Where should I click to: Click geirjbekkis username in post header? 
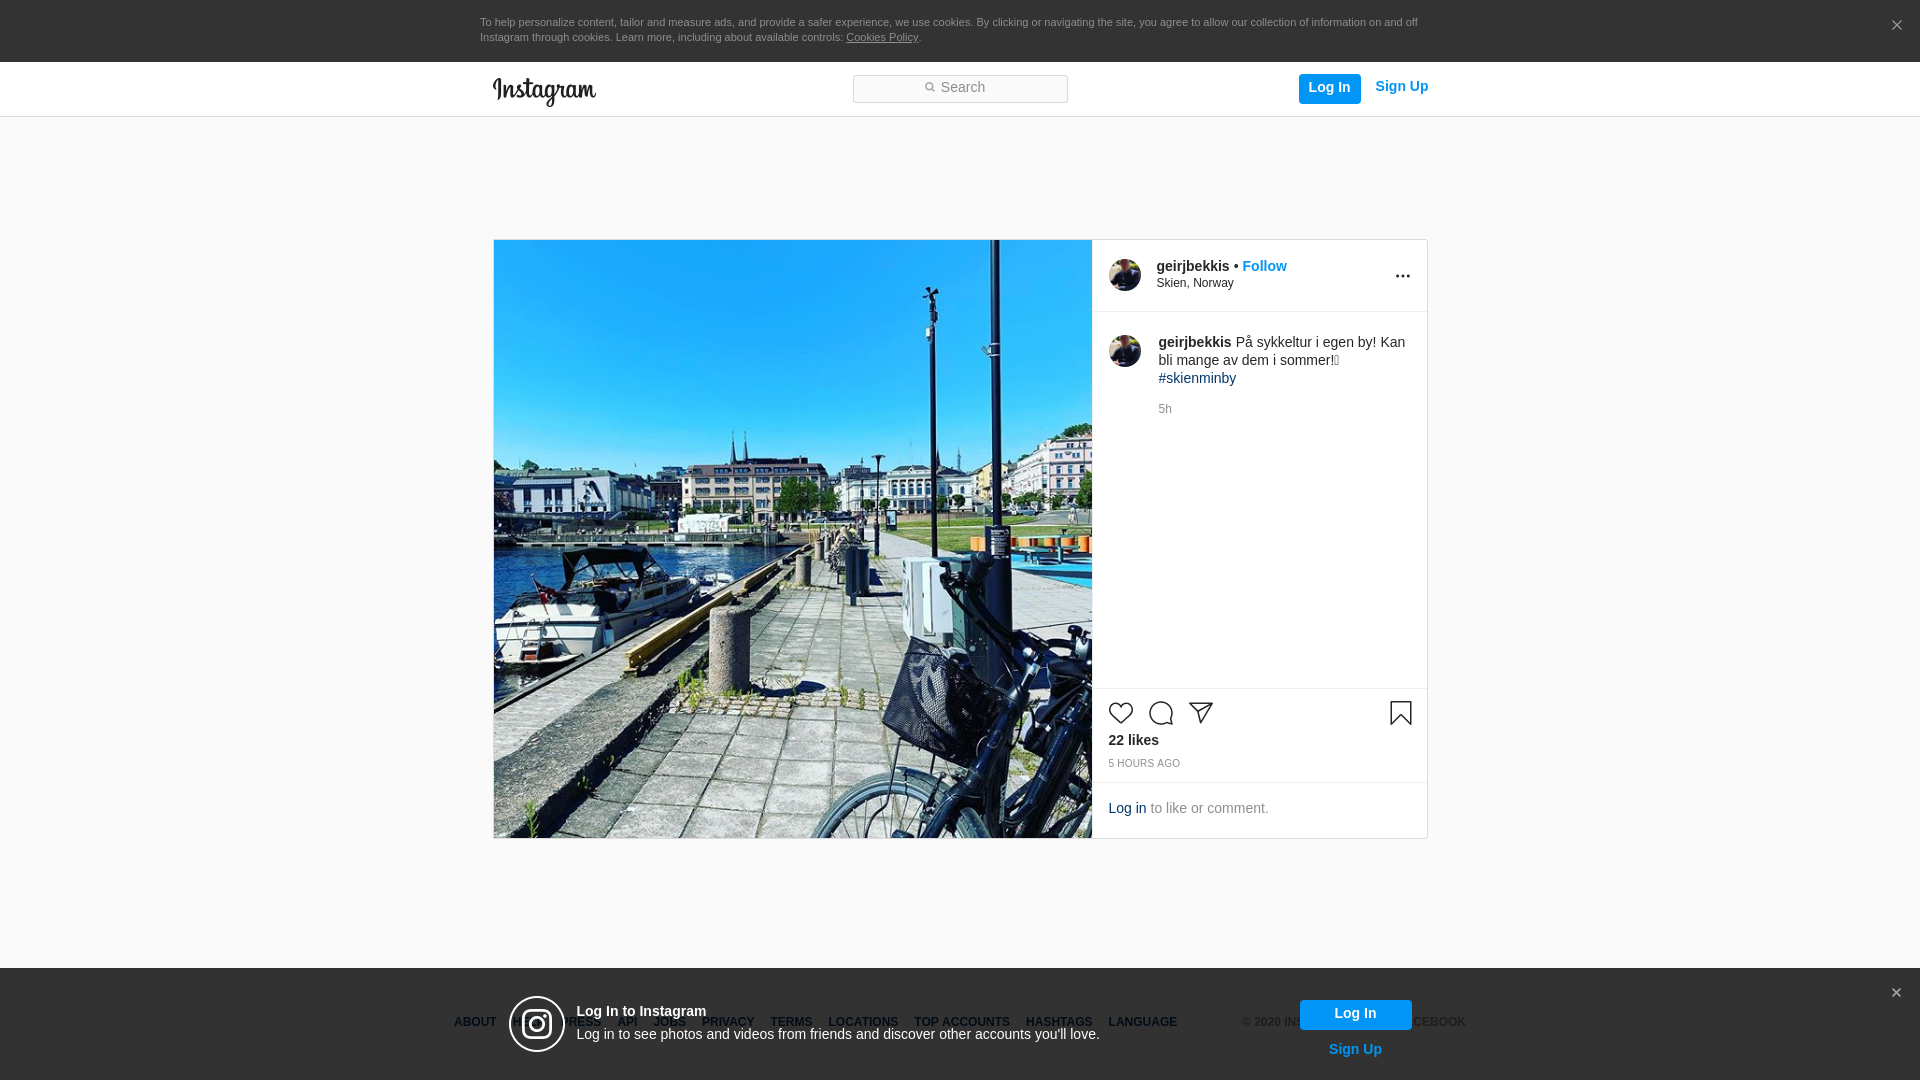click(1192, 266)
